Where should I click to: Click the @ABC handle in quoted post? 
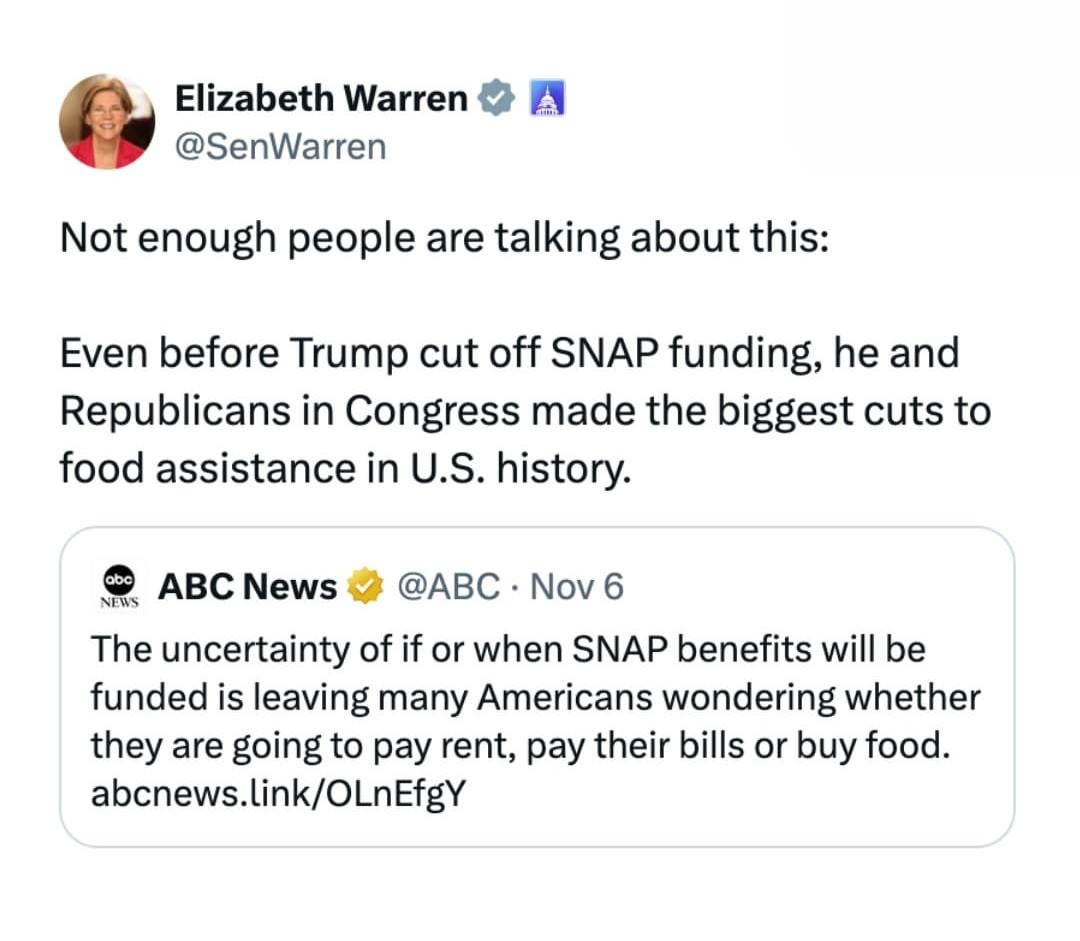(x=449, y=587)
